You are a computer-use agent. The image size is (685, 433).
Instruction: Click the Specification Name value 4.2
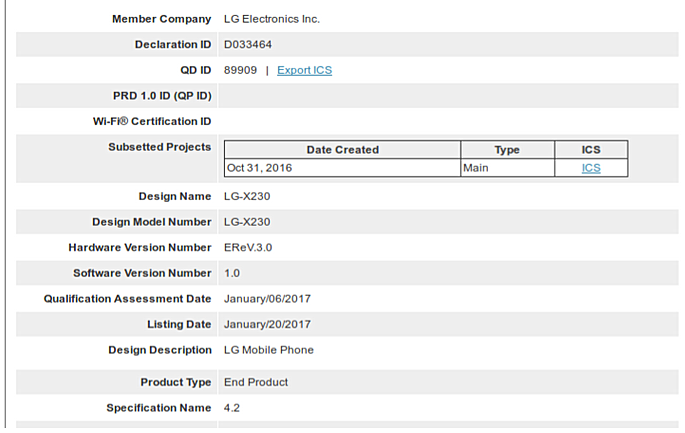point(232,408)
